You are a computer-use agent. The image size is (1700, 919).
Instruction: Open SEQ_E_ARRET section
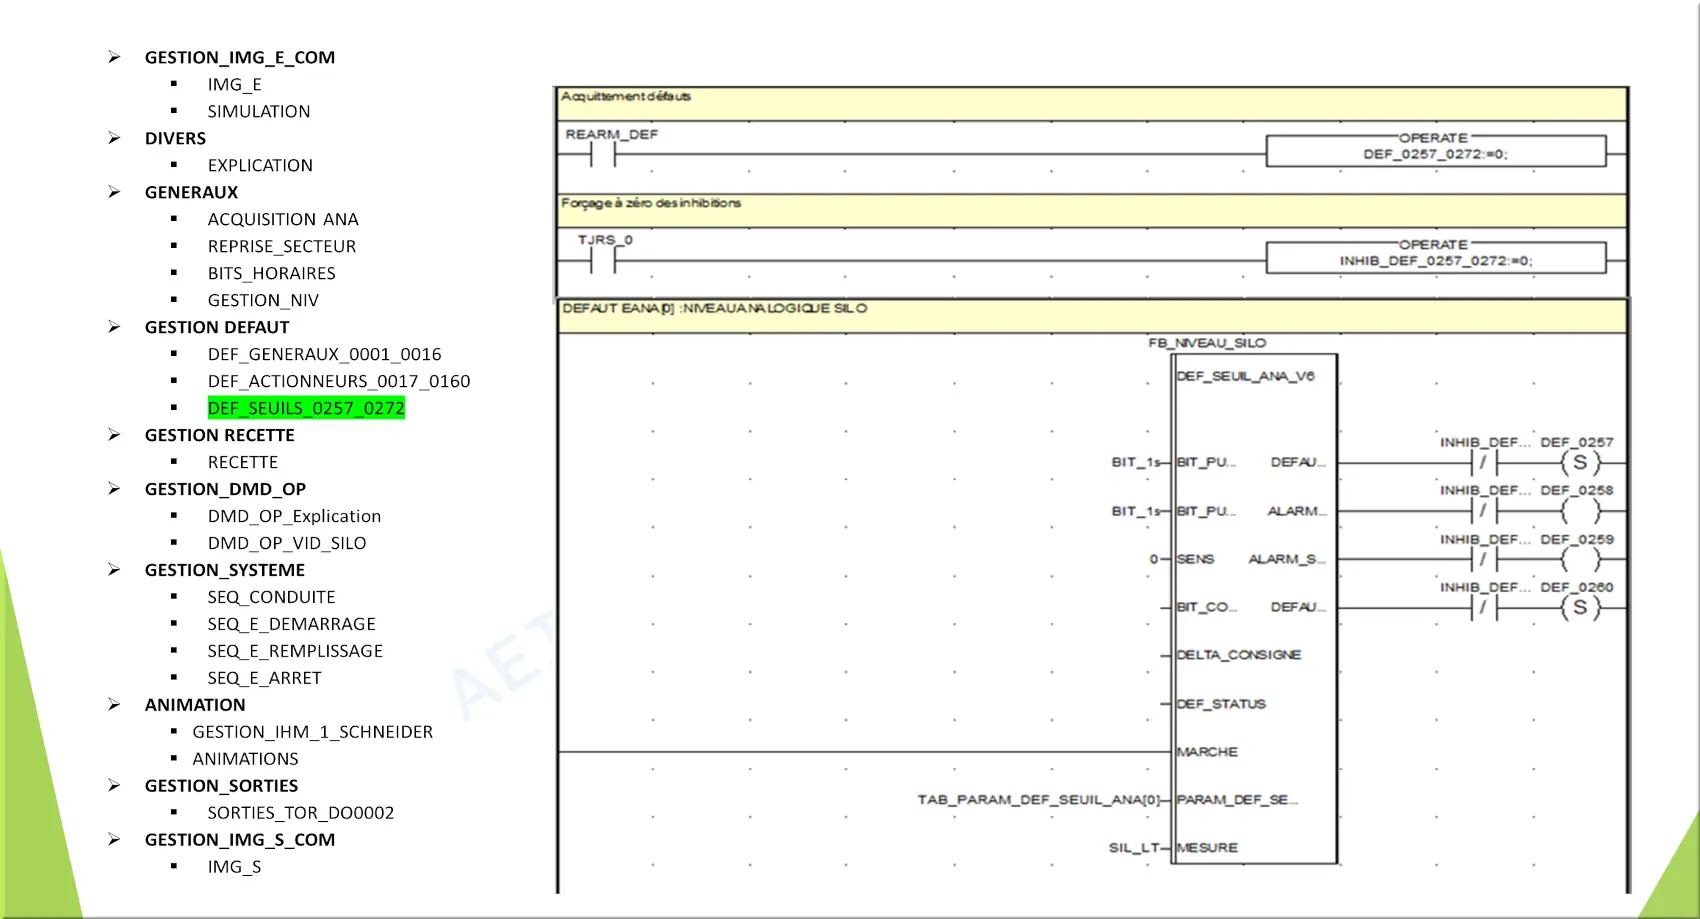pyautogui.click(x=265, y=679)
